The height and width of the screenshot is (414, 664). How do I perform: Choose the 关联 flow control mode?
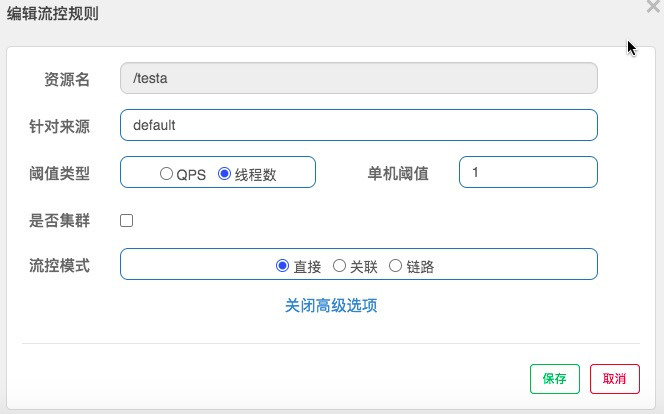(x=339, y=266)
